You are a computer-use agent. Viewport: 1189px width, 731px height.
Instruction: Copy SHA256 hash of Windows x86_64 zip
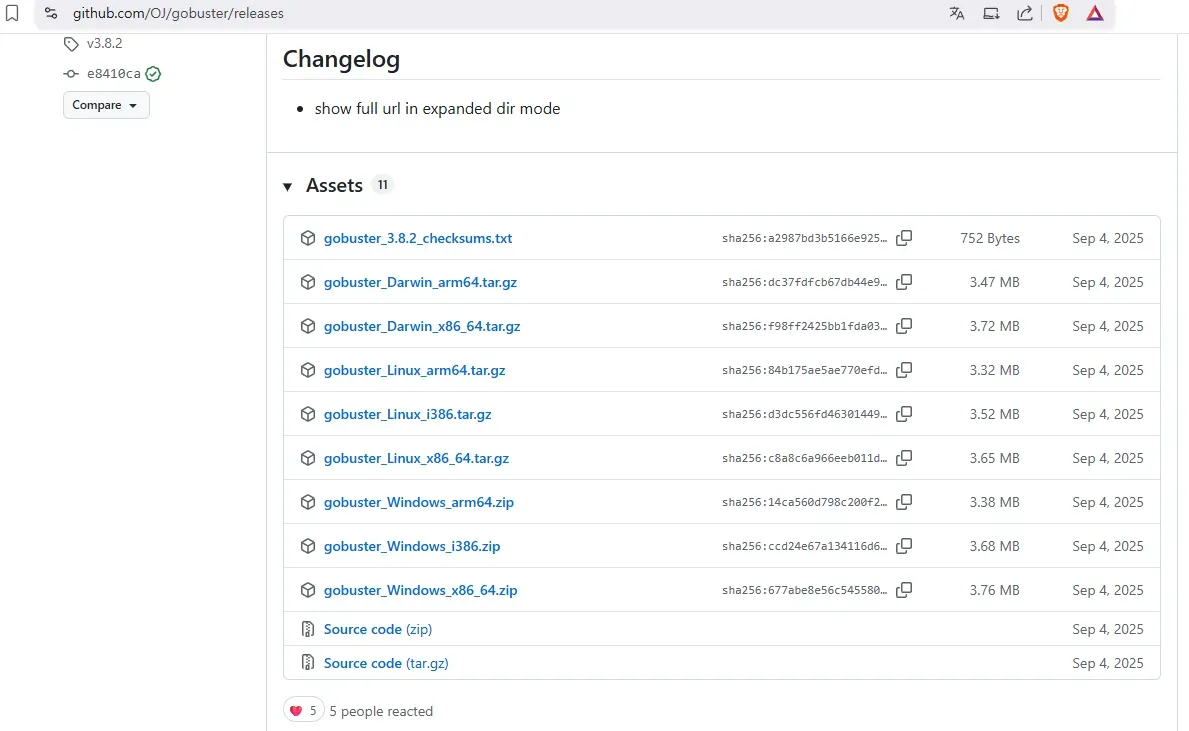click(x=904, y=590)
